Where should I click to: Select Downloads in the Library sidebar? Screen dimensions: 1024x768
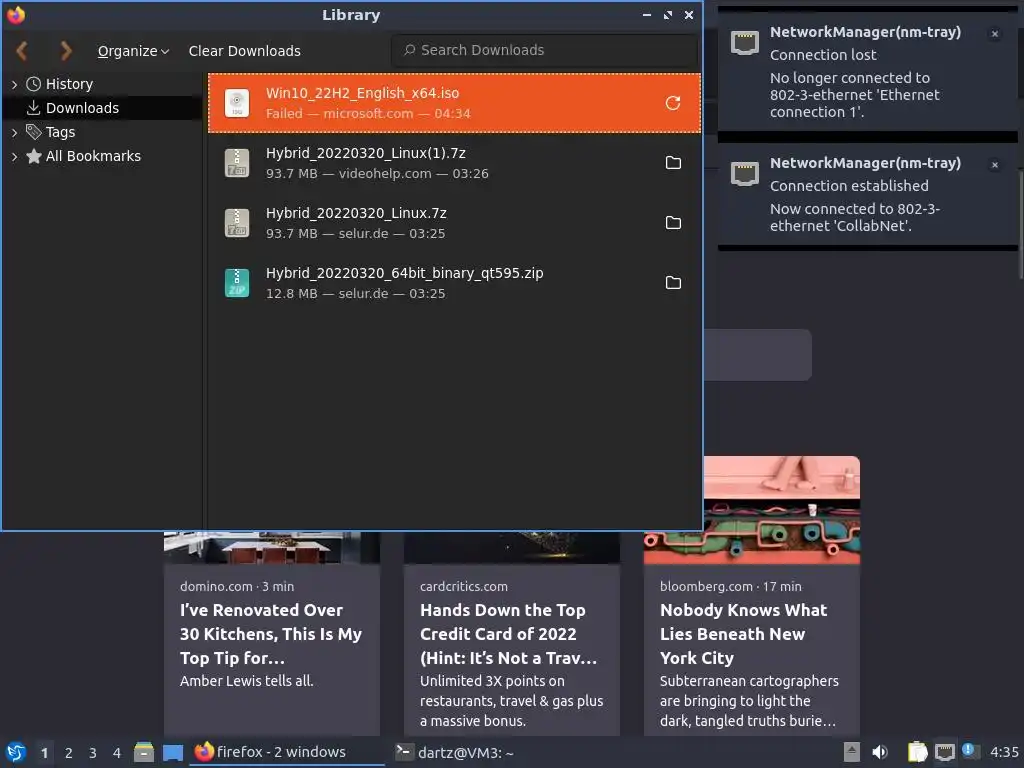(x=82, y=108)
